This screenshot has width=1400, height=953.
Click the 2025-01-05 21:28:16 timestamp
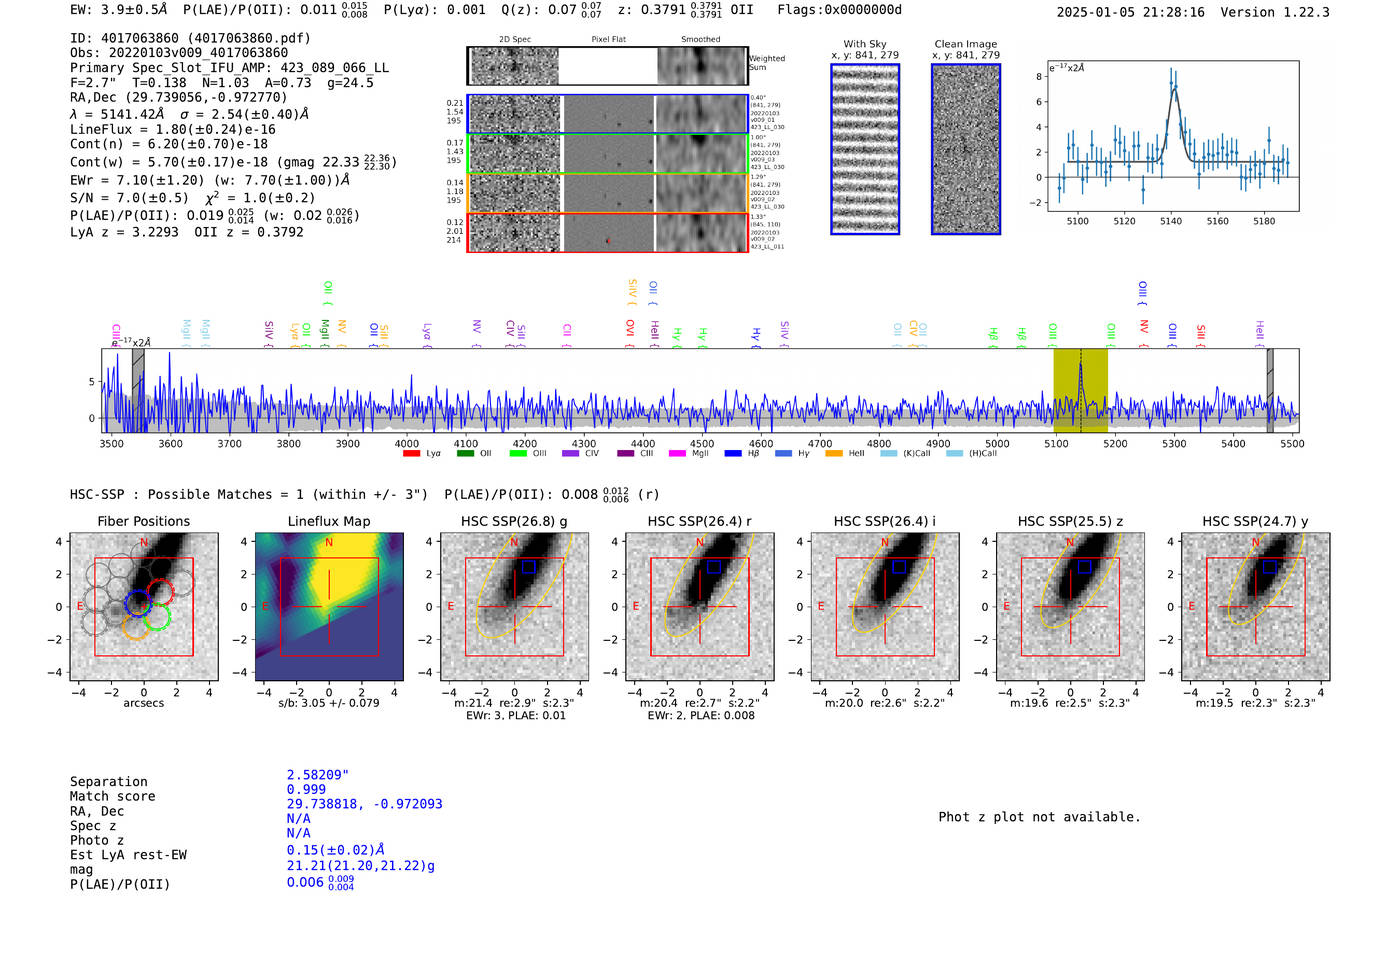tap(1131, 12)
